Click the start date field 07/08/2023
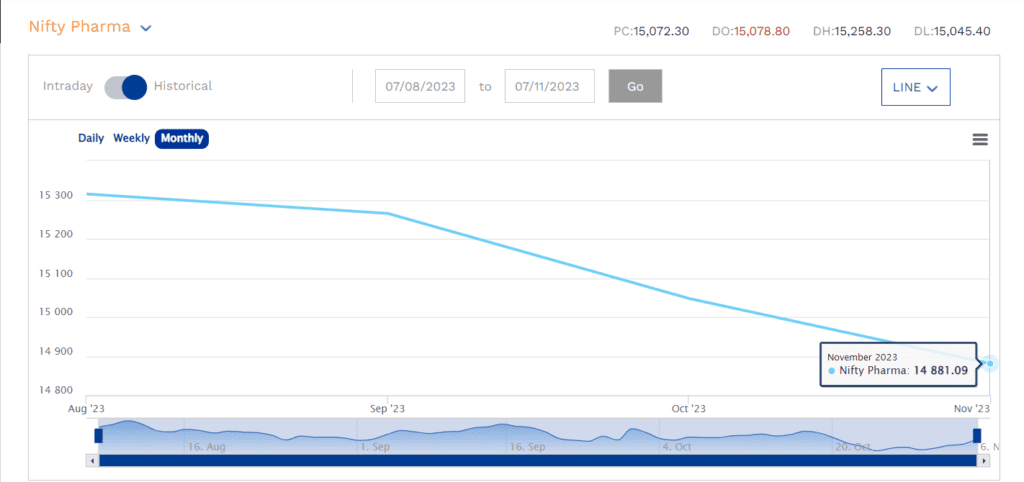Viewport: 1024px width, 482px height. [420, 86]
